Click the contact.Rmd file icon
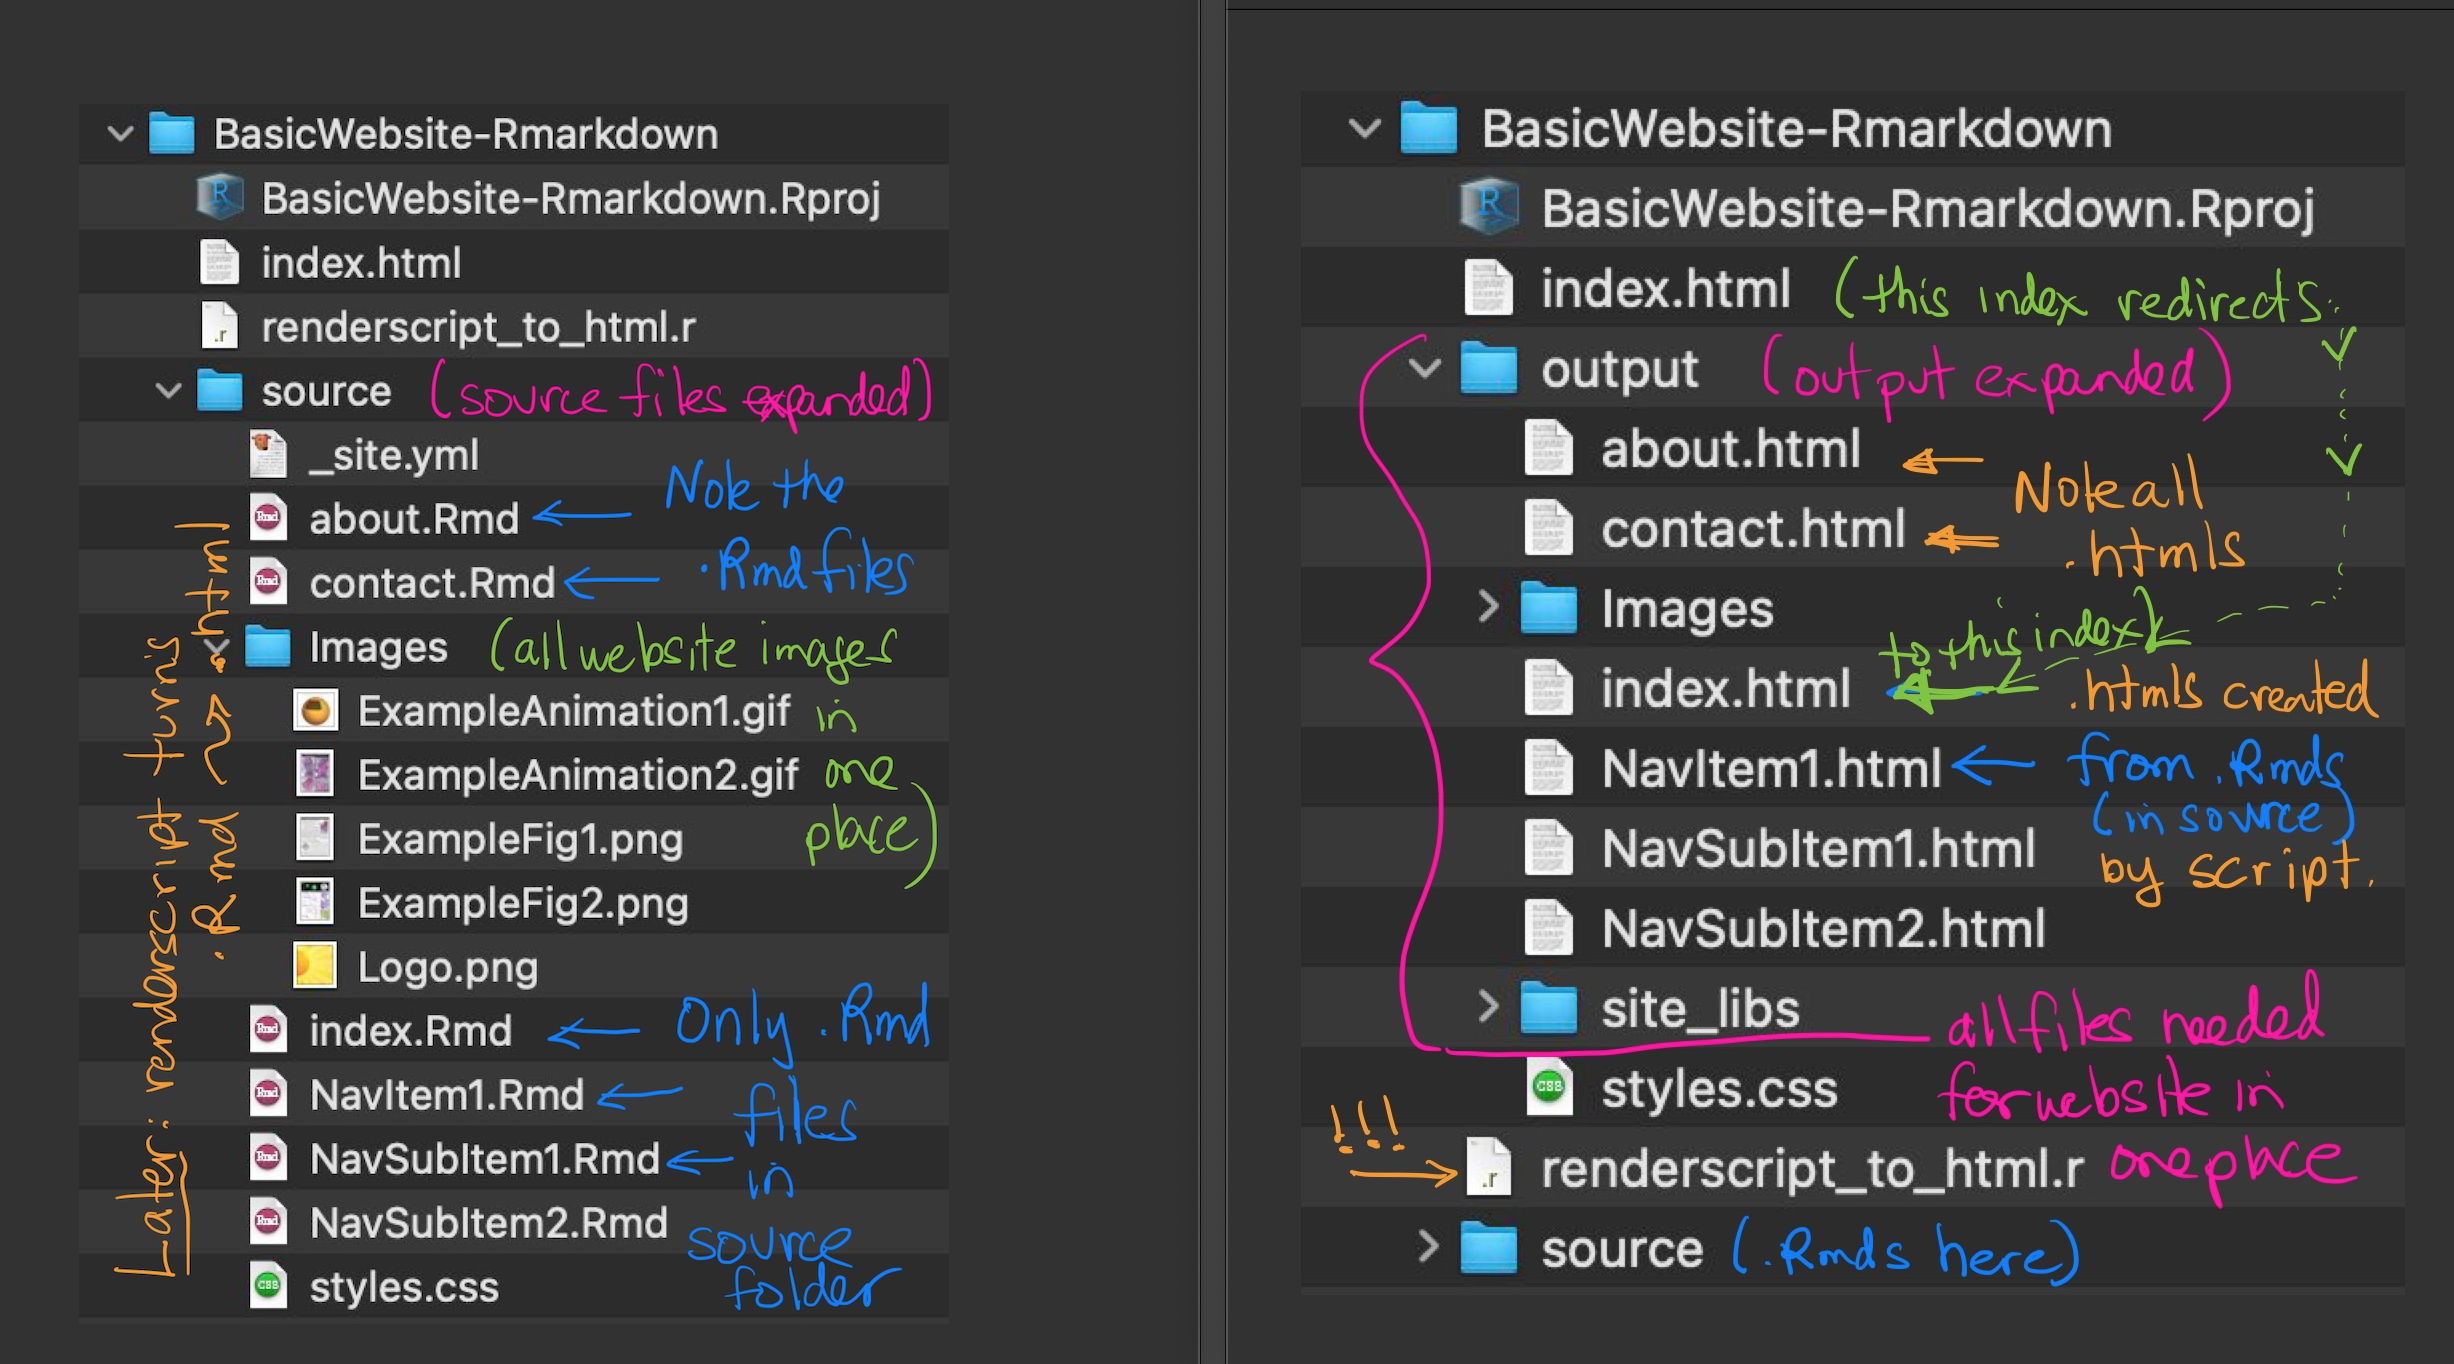The width and height of the screenshot is (2454, 1364). [x=267, y=582]
